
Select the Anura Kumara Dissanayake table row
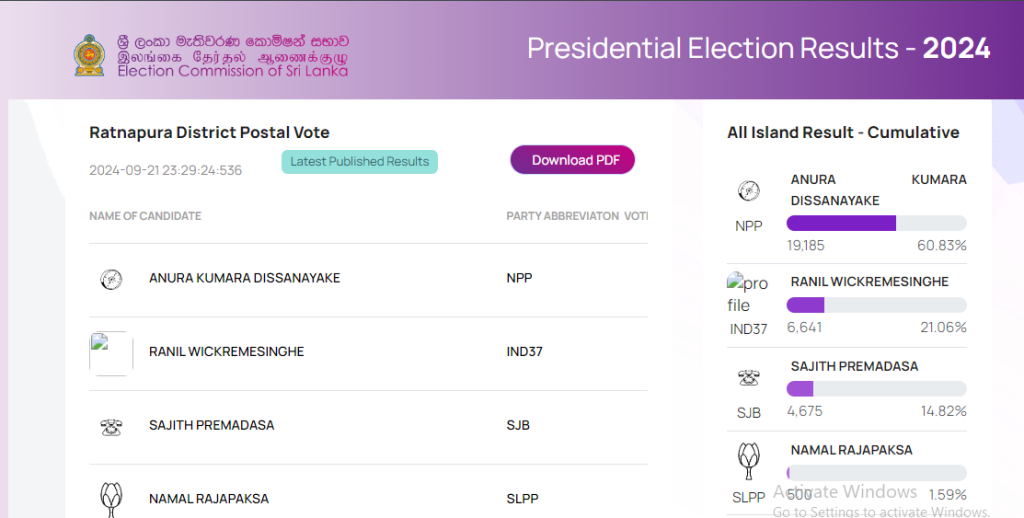[368, 279]
